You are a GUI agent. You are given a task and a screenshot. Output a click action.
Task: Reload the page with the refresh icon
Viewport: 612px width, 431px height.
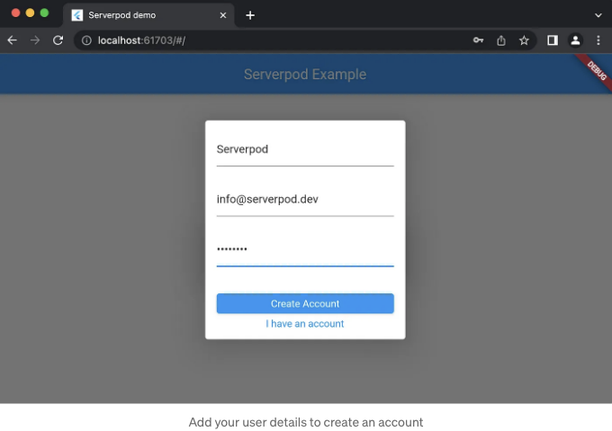(x=58, y=40)
